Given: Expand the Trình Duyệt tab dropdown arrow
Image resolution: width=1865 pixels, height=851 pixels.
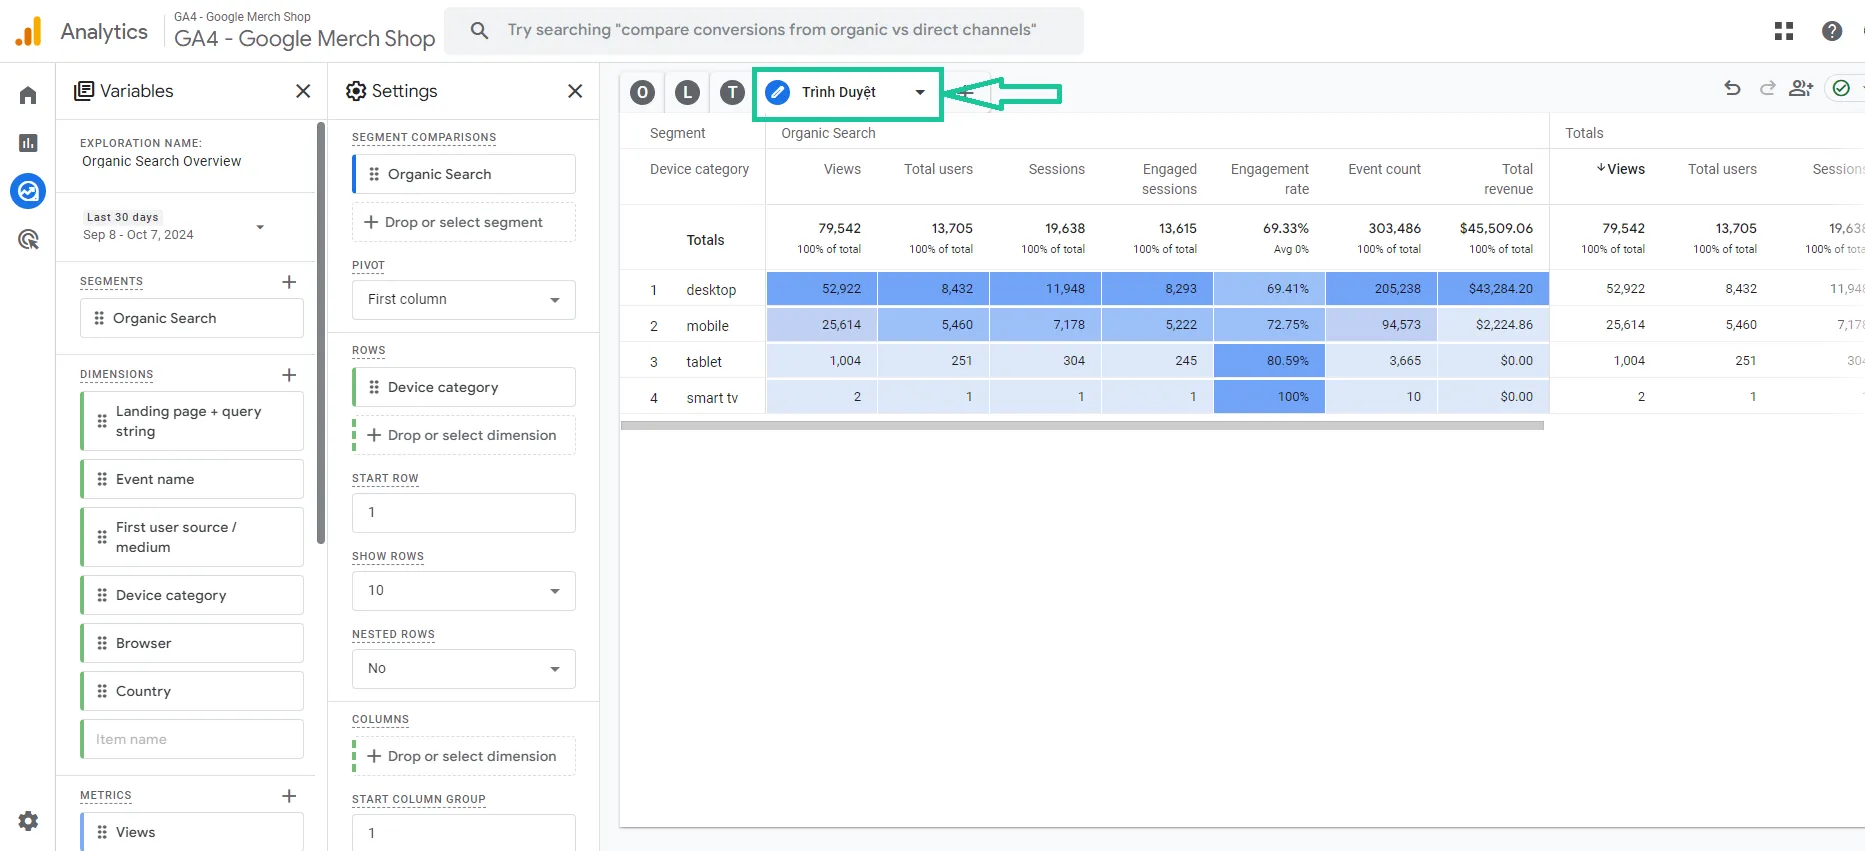Looking at the screenshot, I should point(920,92).
